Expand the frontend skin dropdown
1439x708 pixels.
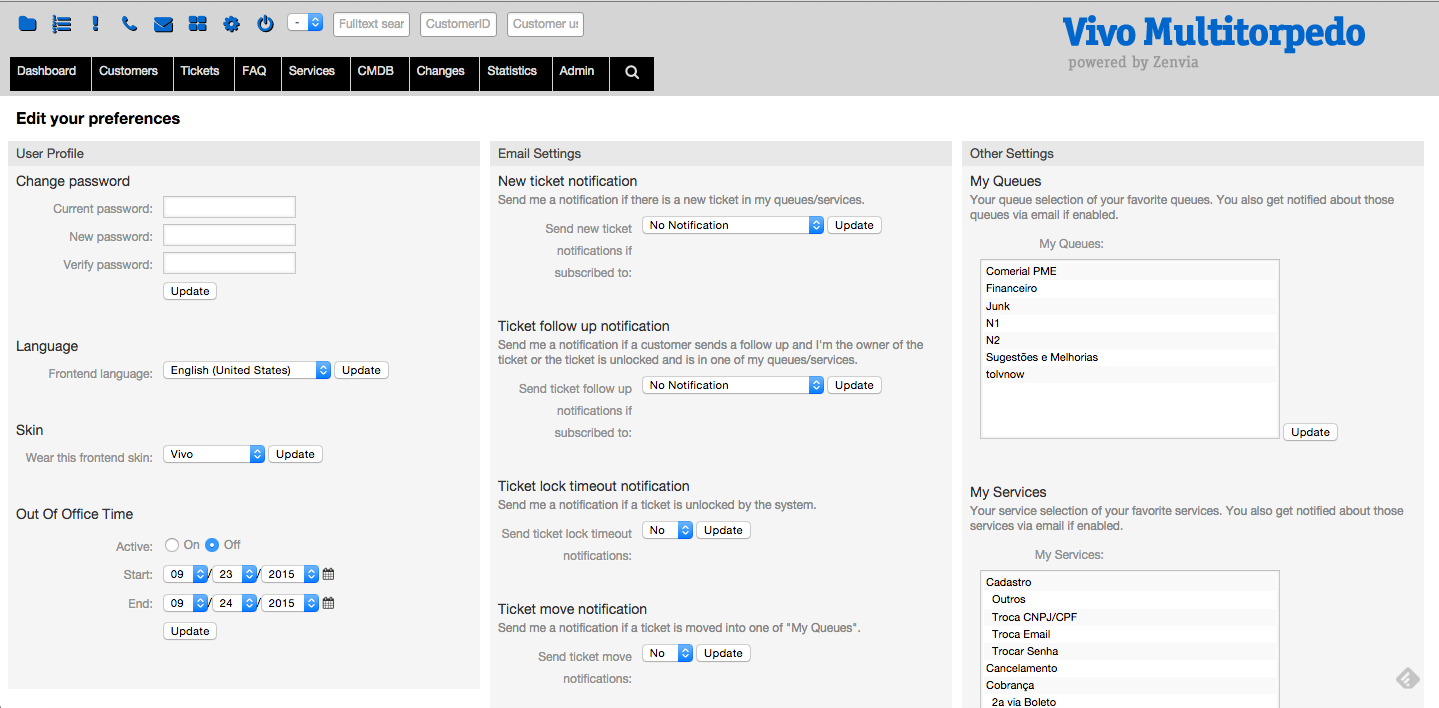[214, 454]
